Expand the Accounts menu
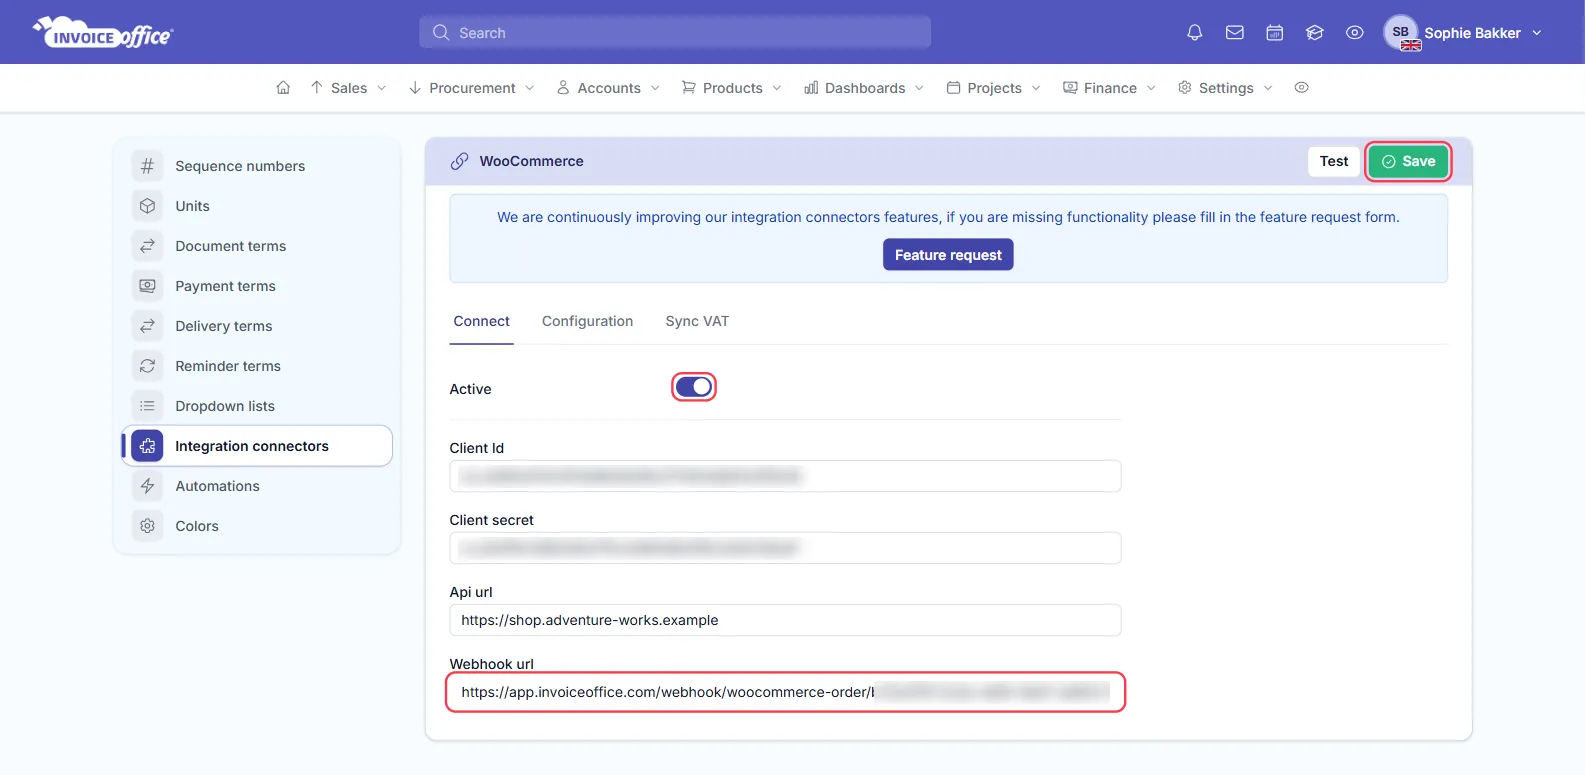1585x775 pixels. point(608,88)
